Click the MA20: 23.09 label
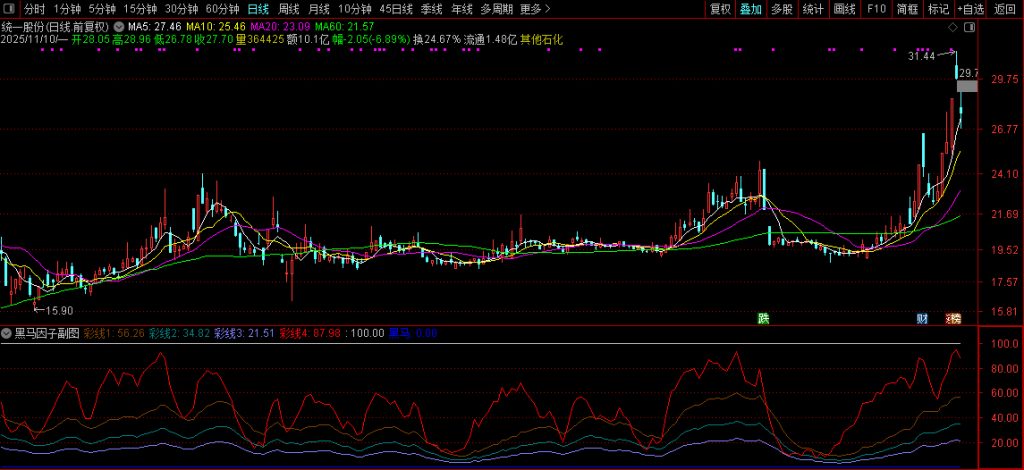This screenshot has width=1024, height=470. point(280,27)
